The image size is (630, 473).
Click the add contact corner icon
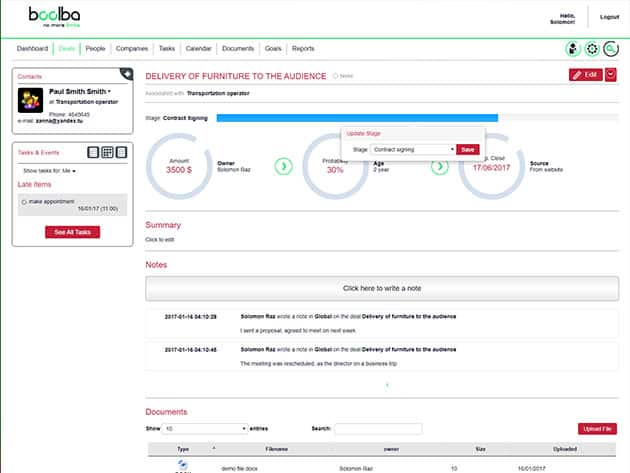point(126,73)
